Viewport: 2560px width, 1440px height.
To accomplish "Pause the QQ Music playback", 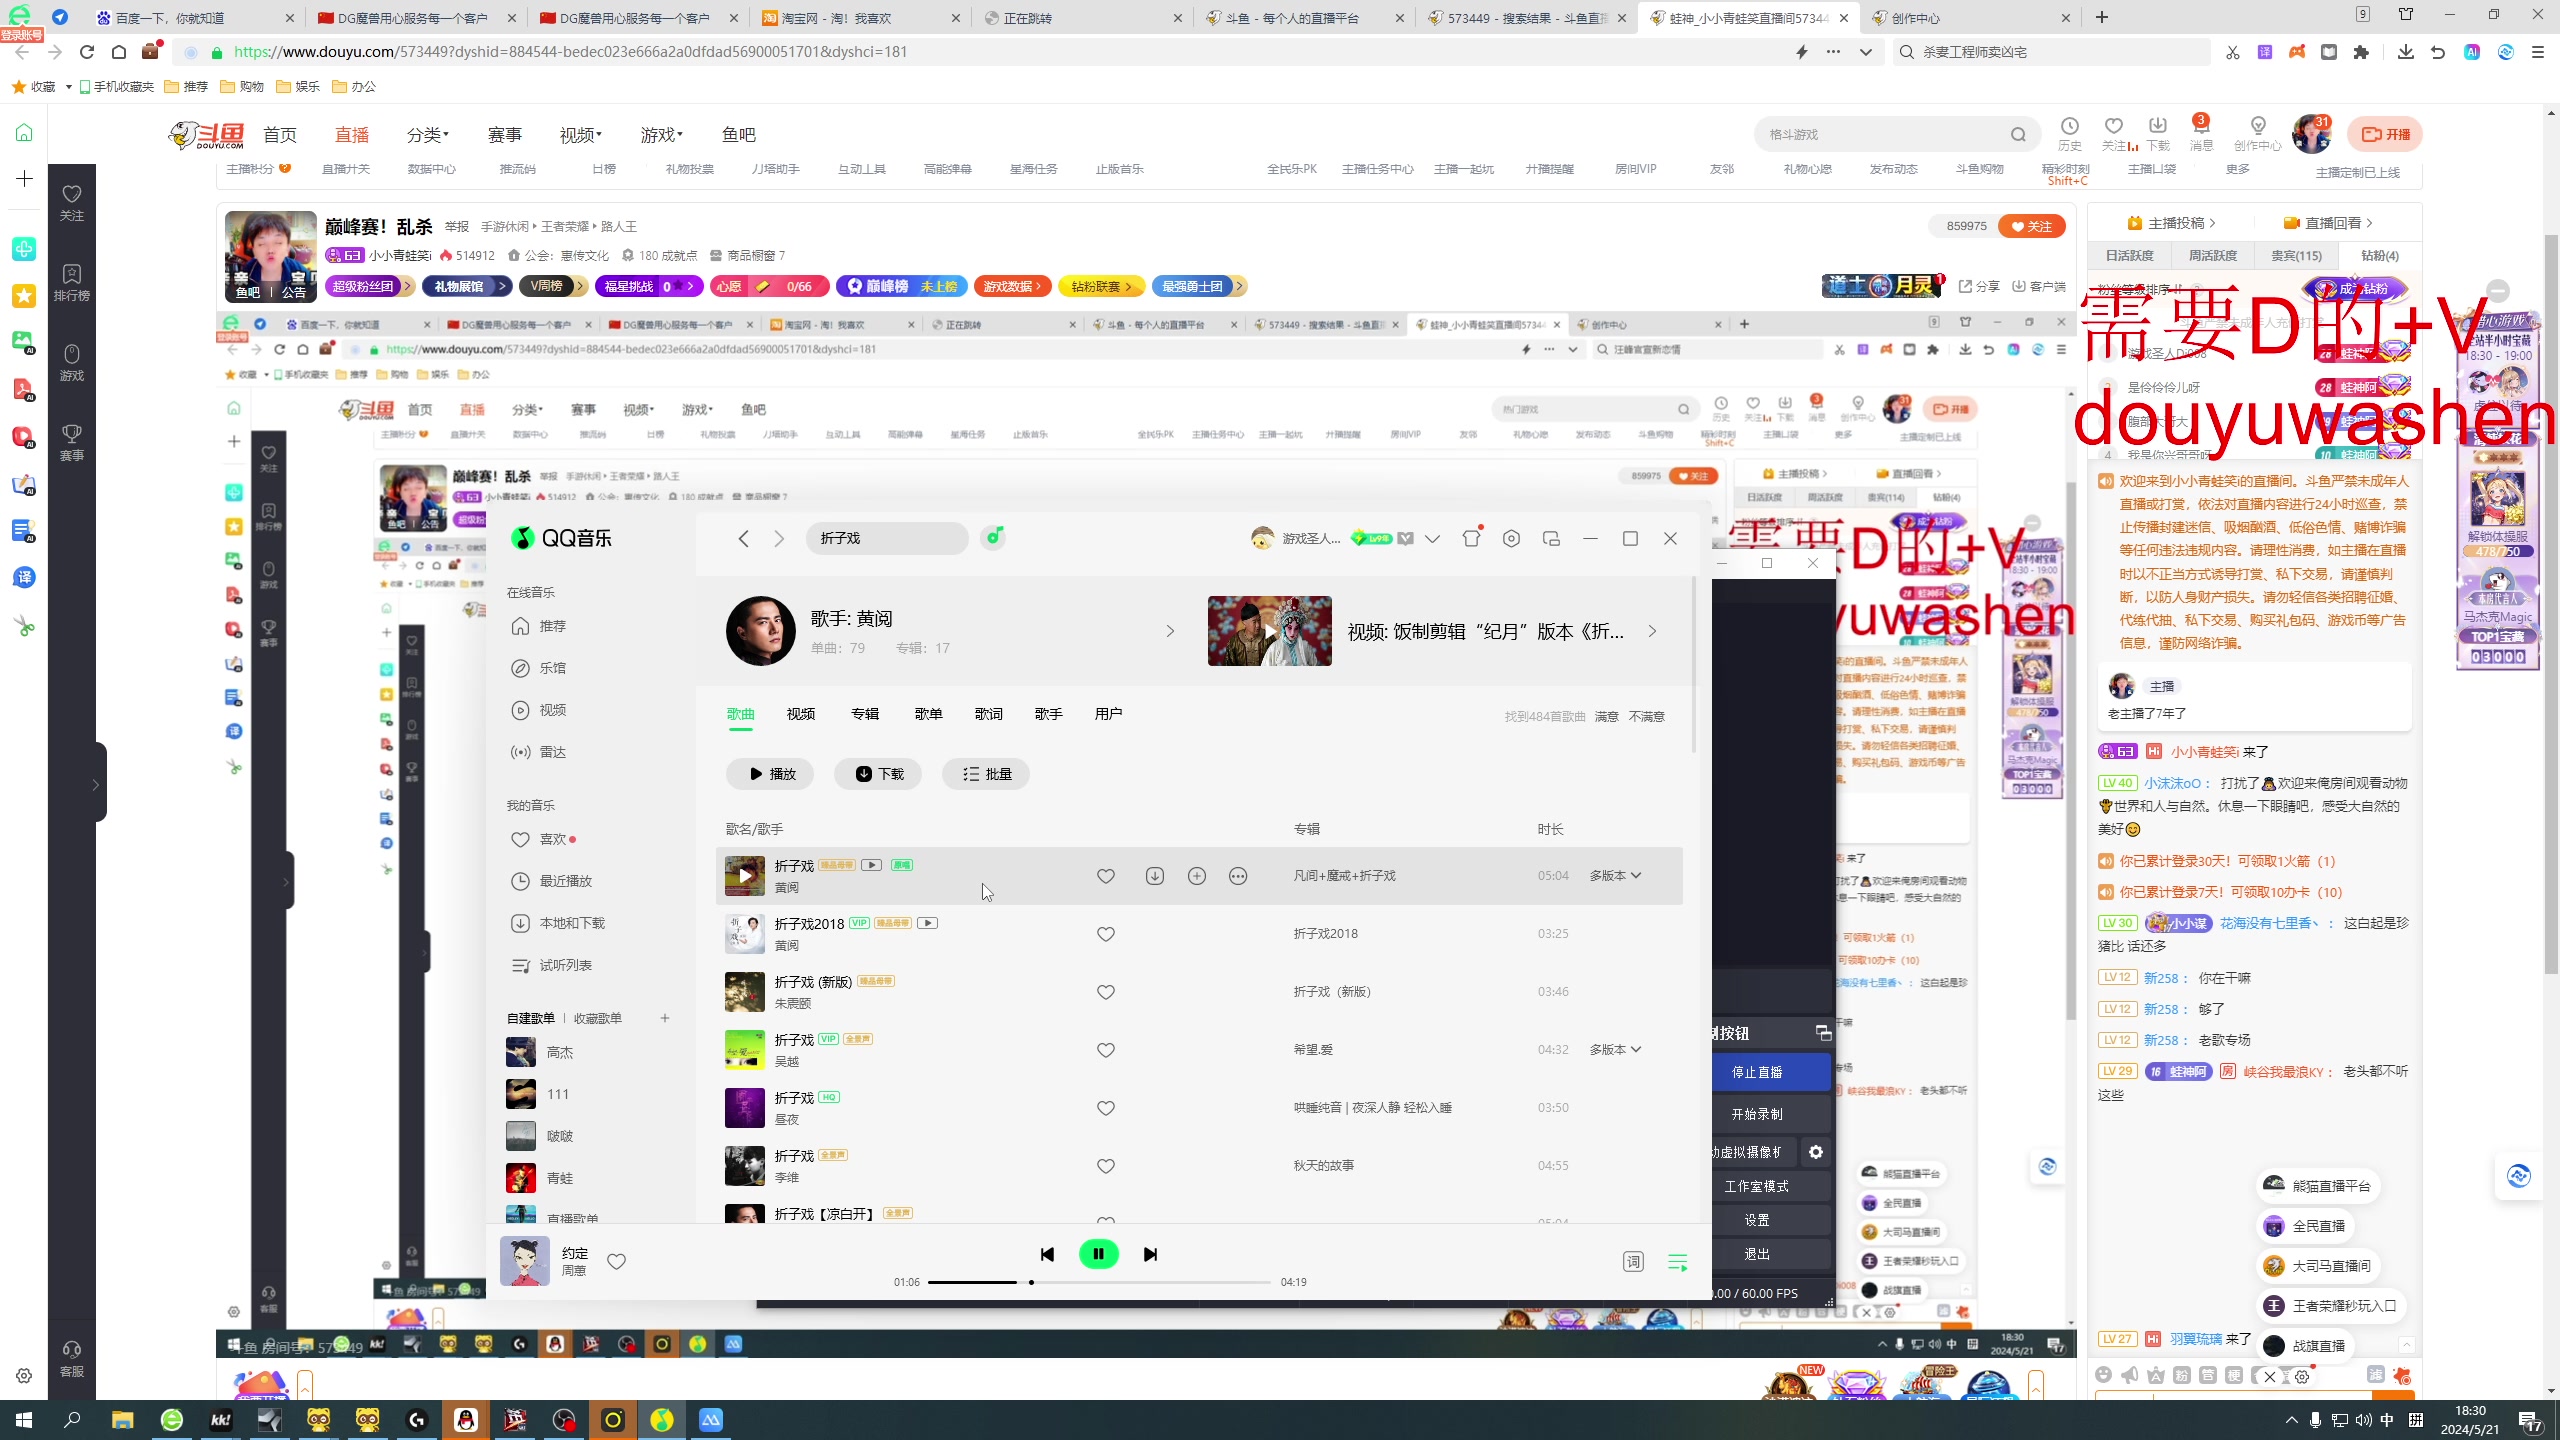I will pyautogui.click(x=1098, y=1254).
